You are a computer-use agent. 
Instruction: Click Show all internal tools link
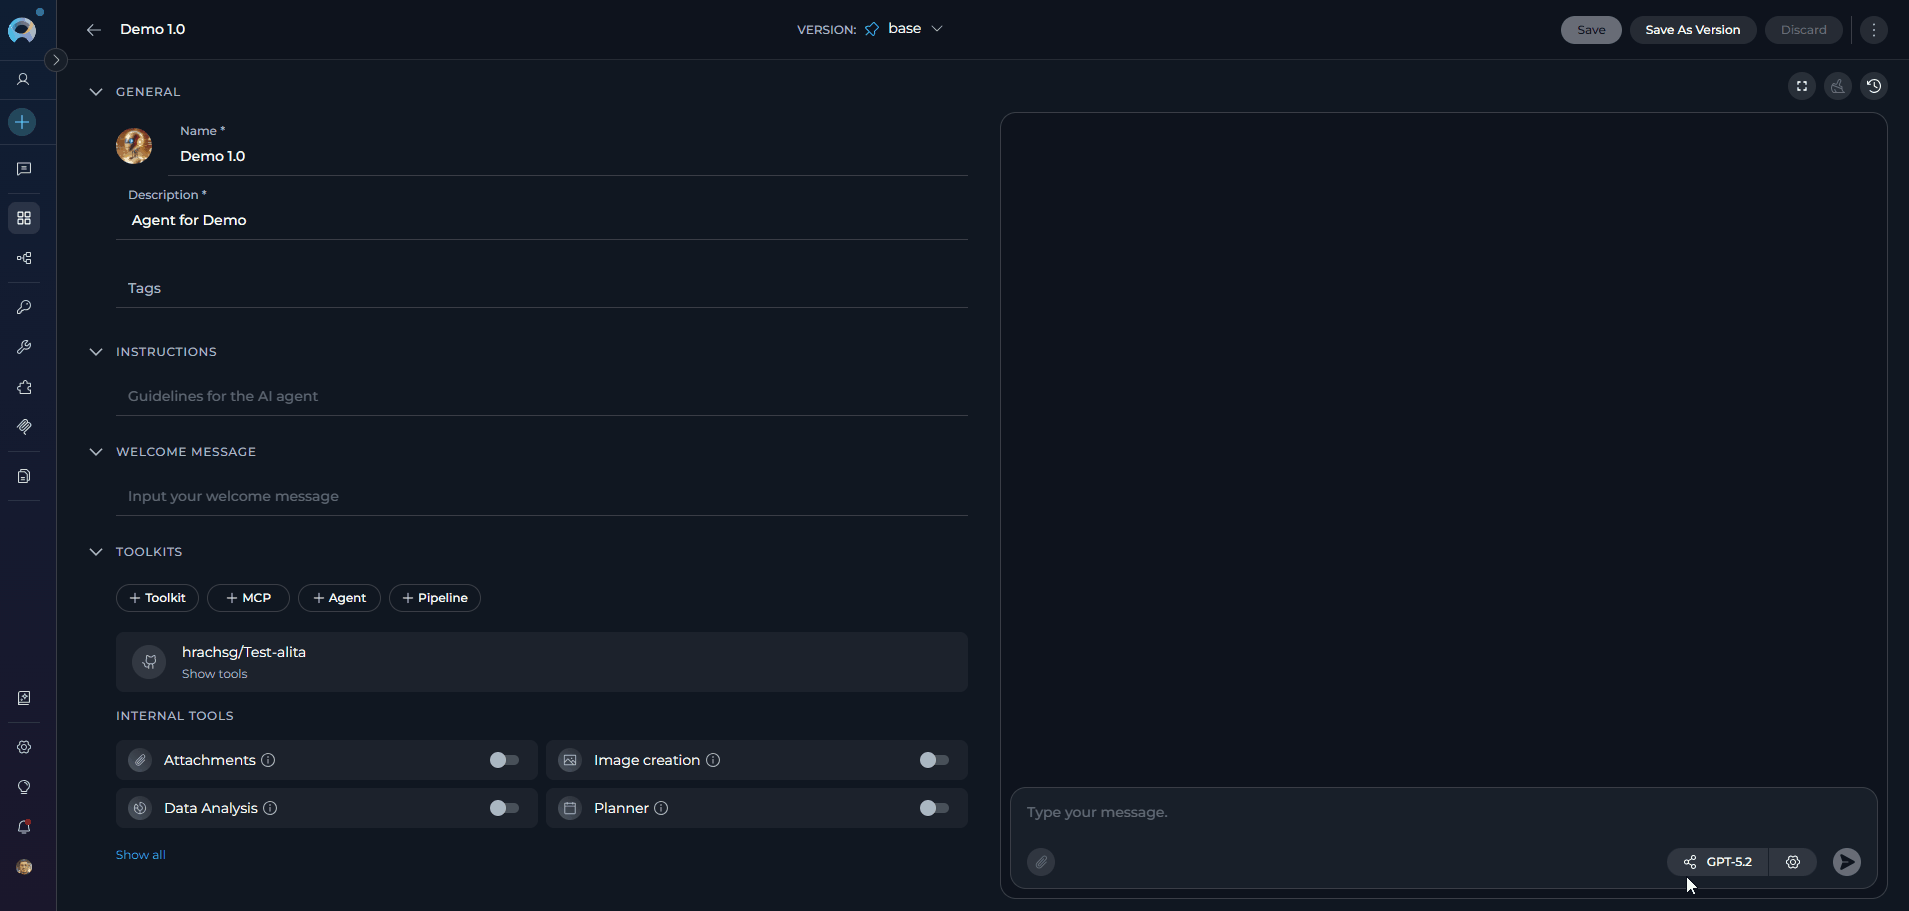[x=141, y=855]
